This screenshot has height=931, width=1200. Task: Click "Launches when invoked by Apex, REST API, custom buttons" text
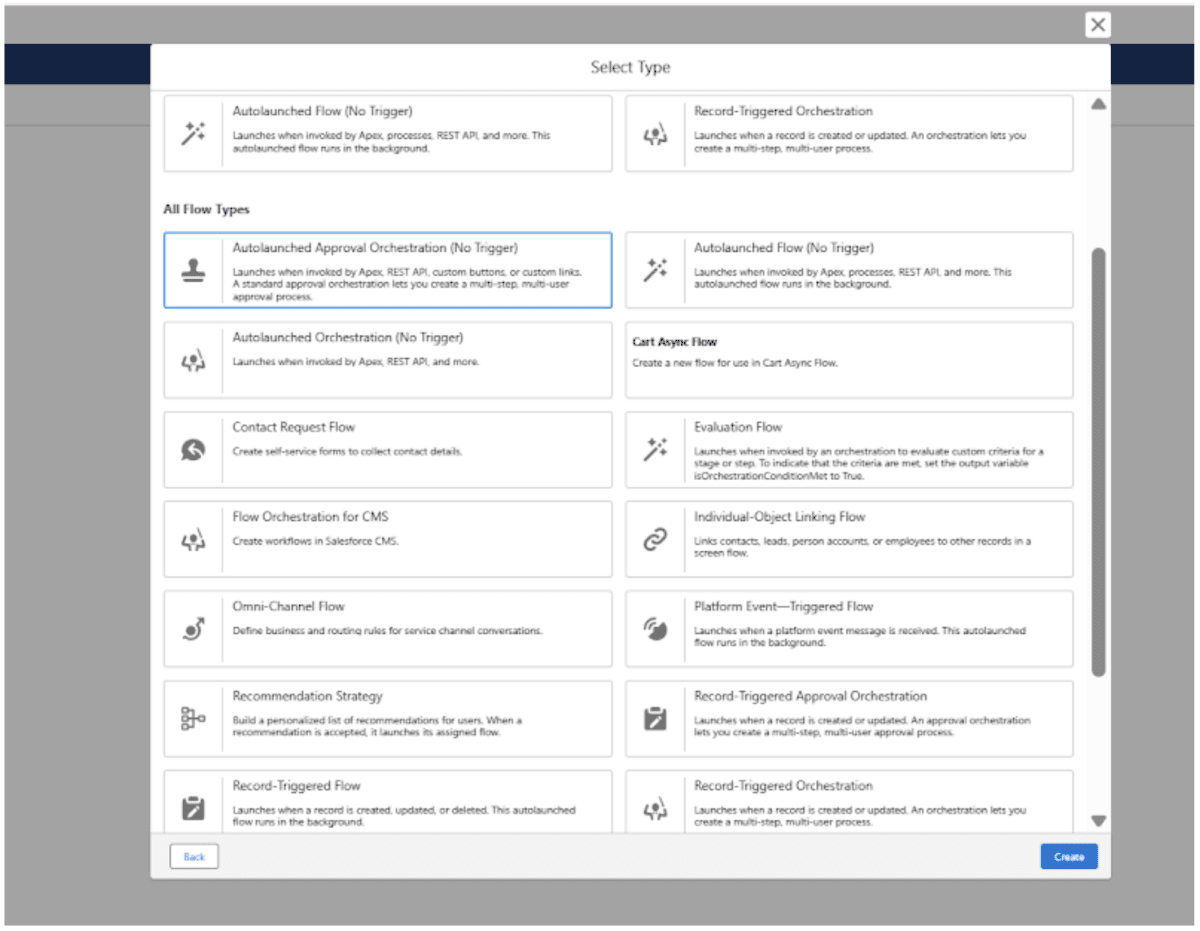click(x=408, y=284)
